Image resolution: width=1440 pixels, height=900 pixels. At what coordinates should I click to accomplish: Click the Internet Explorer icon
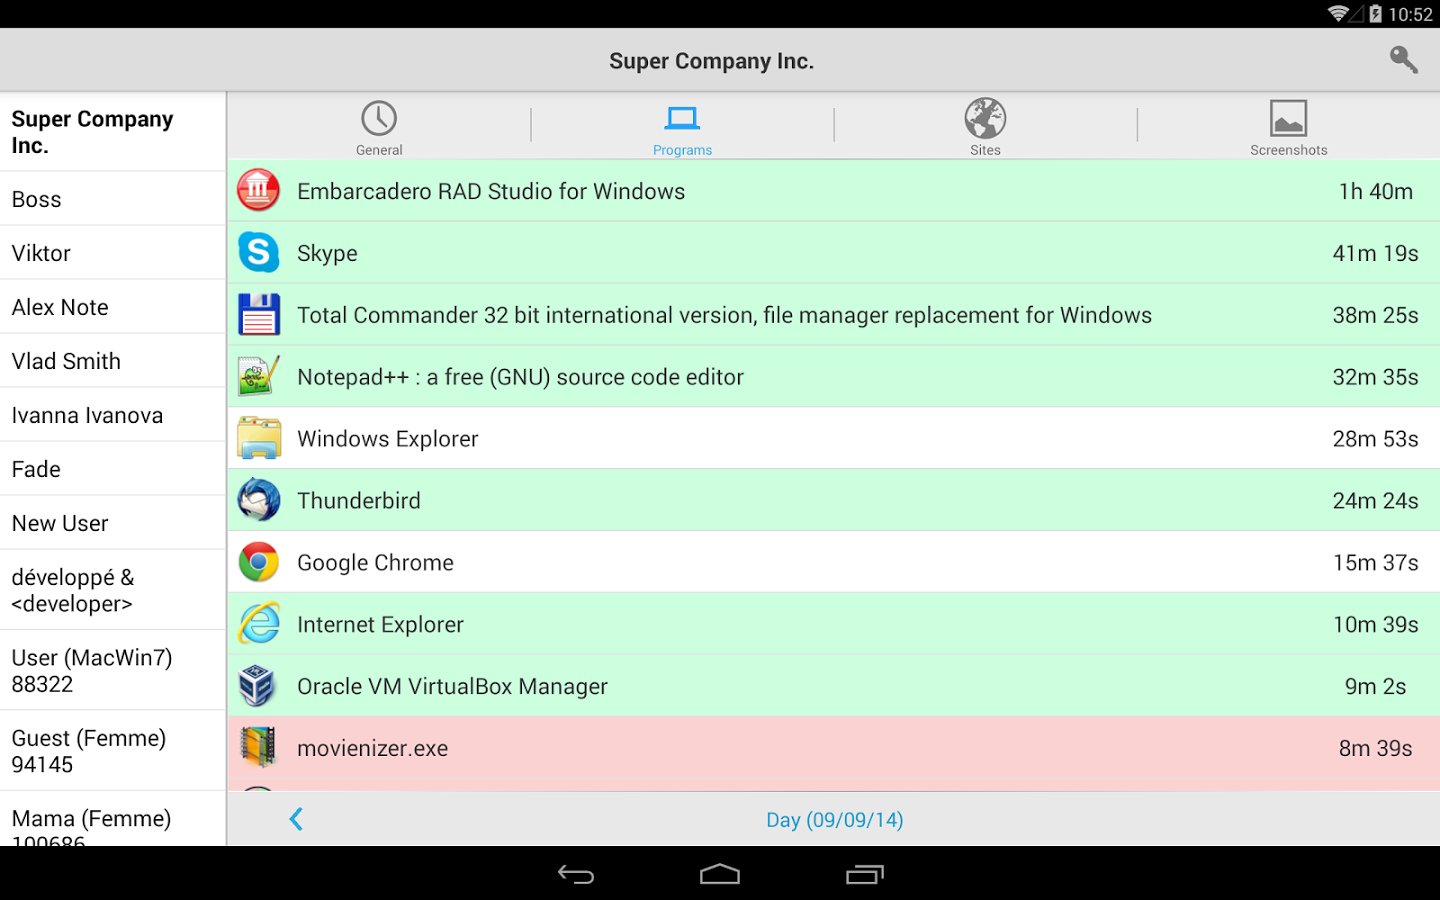click(x=259, y=624)
